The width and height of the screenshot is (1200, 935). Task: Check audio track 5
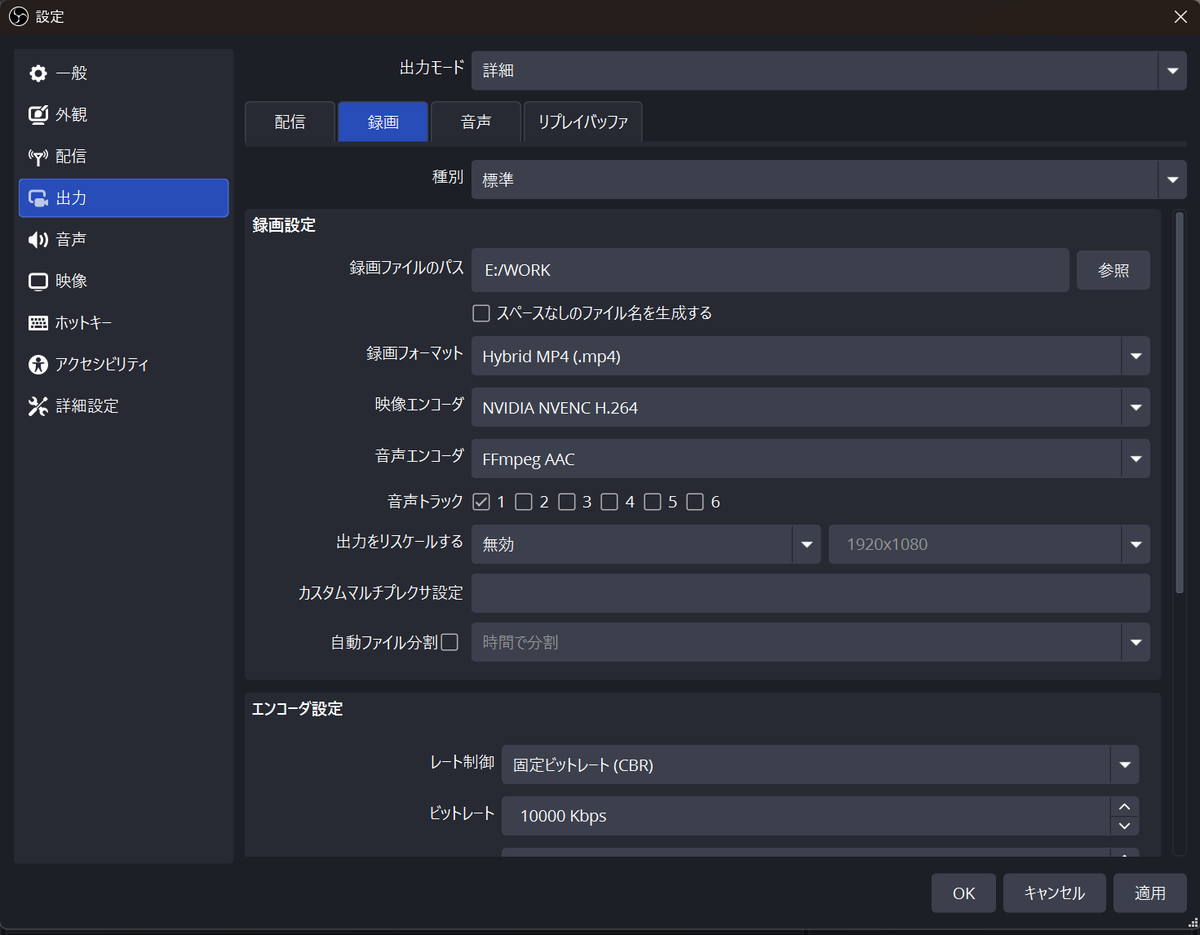(653, 502)
